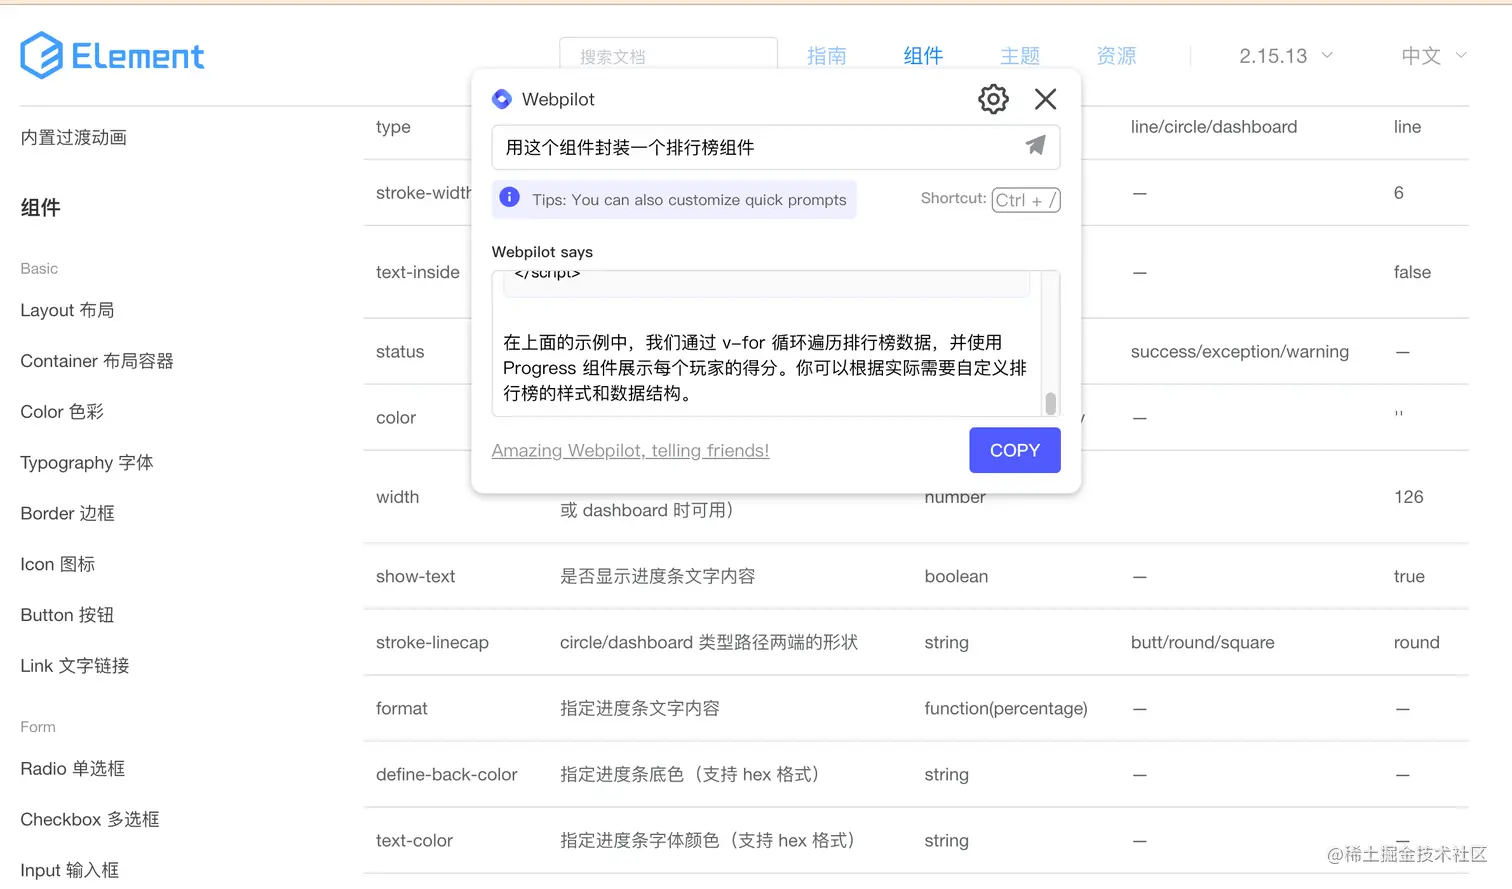Send the prompt with paper plane icon
The image size is (1512, 889).
point(1035,146)
